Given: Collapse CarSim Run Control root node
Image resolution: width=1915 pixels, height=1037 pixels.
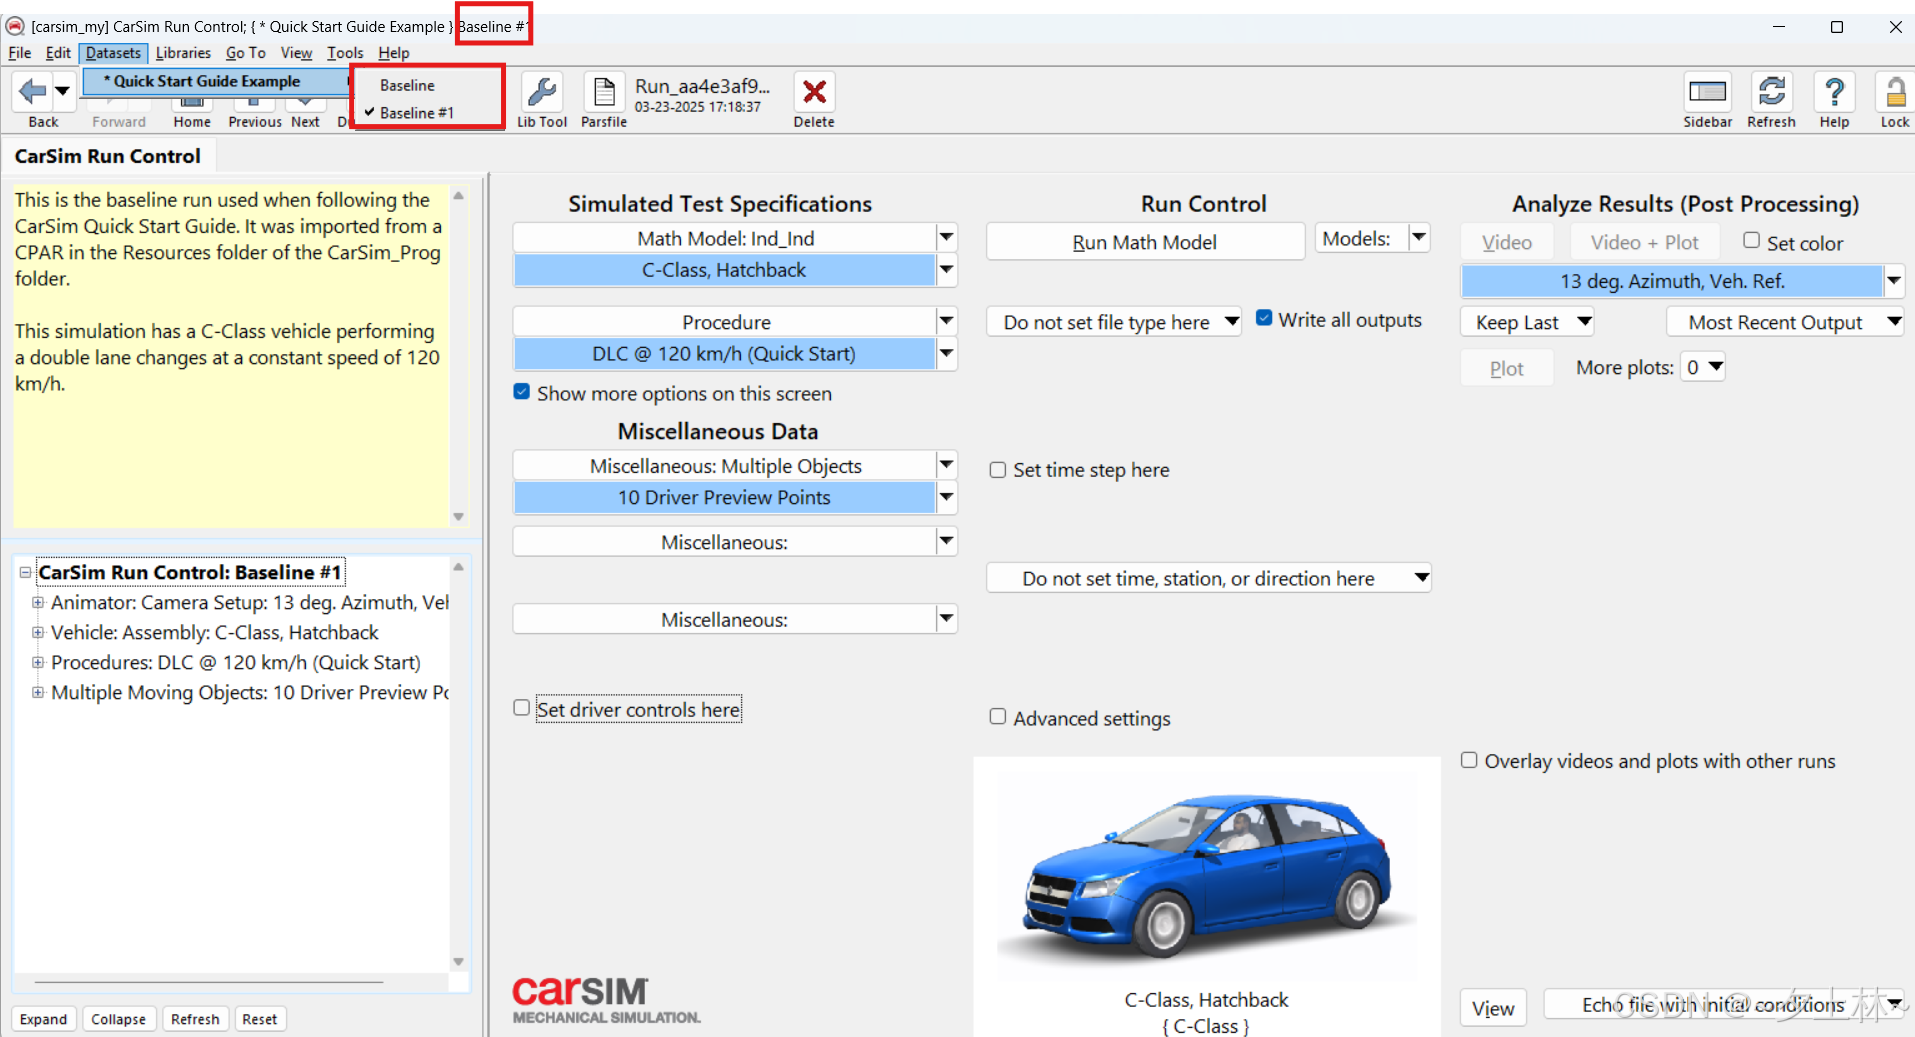Looking at the screenshot, I should (x=25, y=572).
